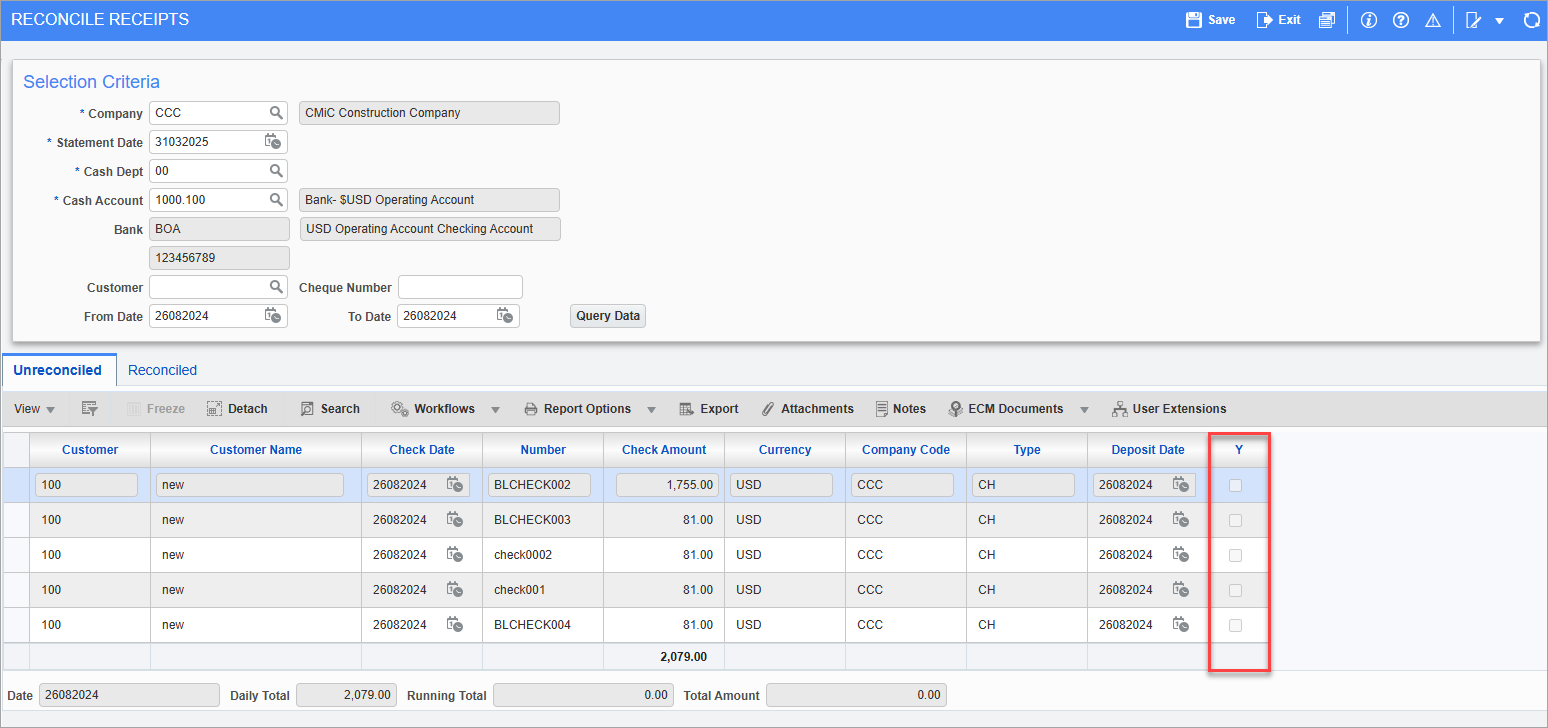Image resolution: width=1548 pixels, height=728 pixels.
Task: Open Report Options in the toolbar
Action: (x=577, y=409)
